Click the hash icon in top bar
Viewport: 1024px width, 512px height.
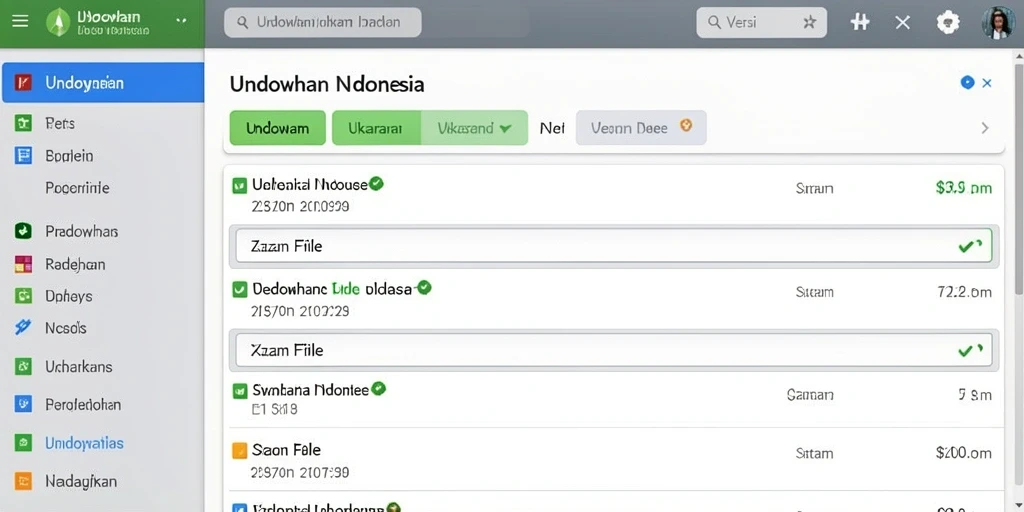pos(860,23)
